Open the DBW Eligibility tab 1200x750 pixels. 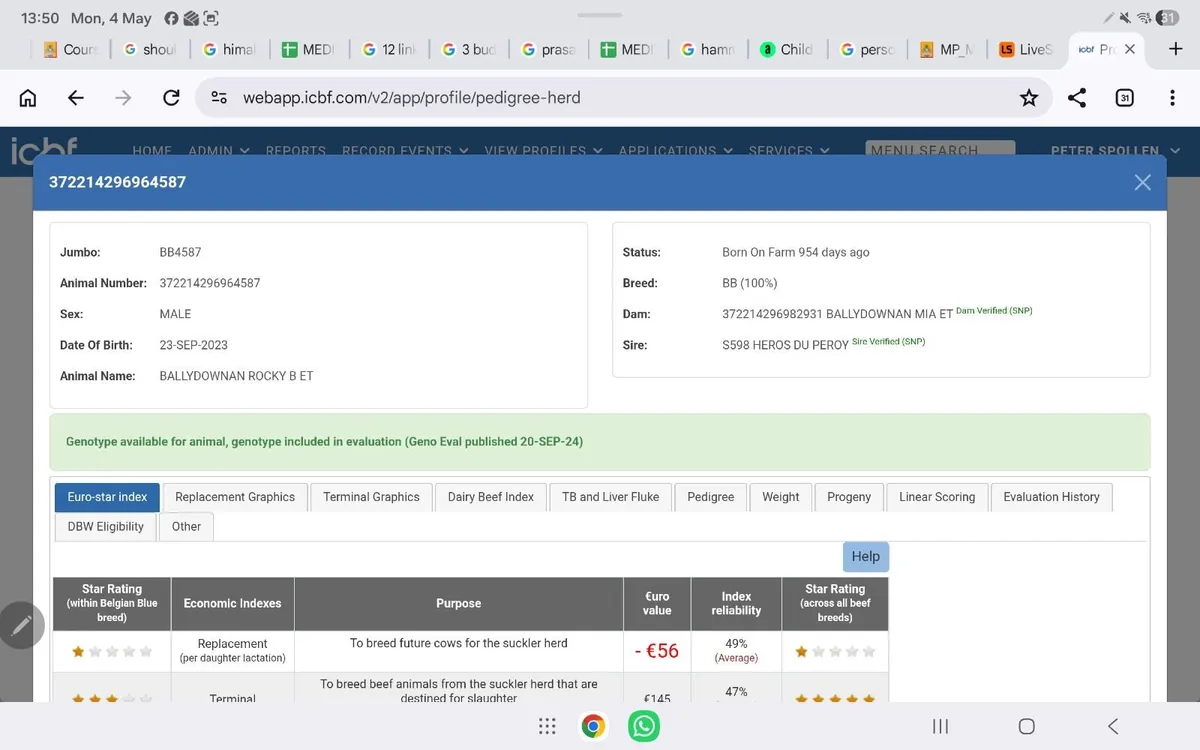pos(105,526)
